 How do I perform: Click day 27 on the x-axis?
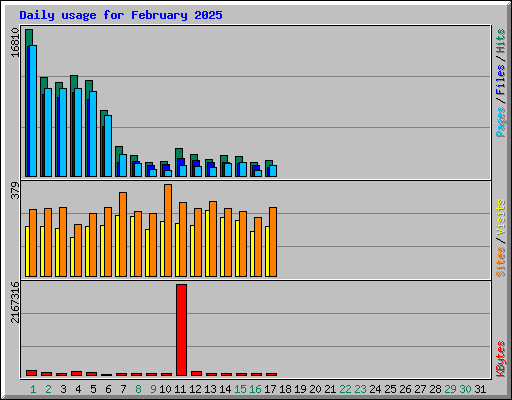click(420, 389)
